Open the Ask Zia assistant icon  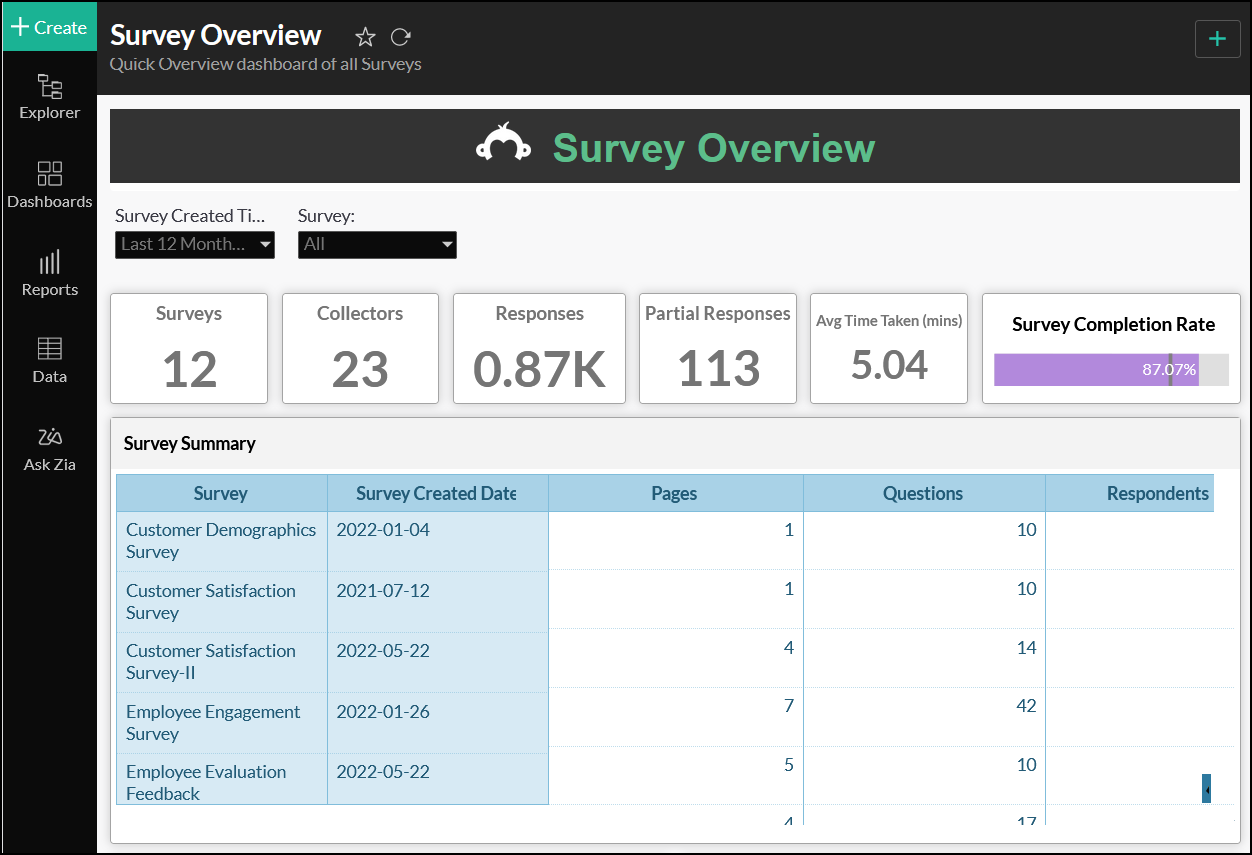49,448
